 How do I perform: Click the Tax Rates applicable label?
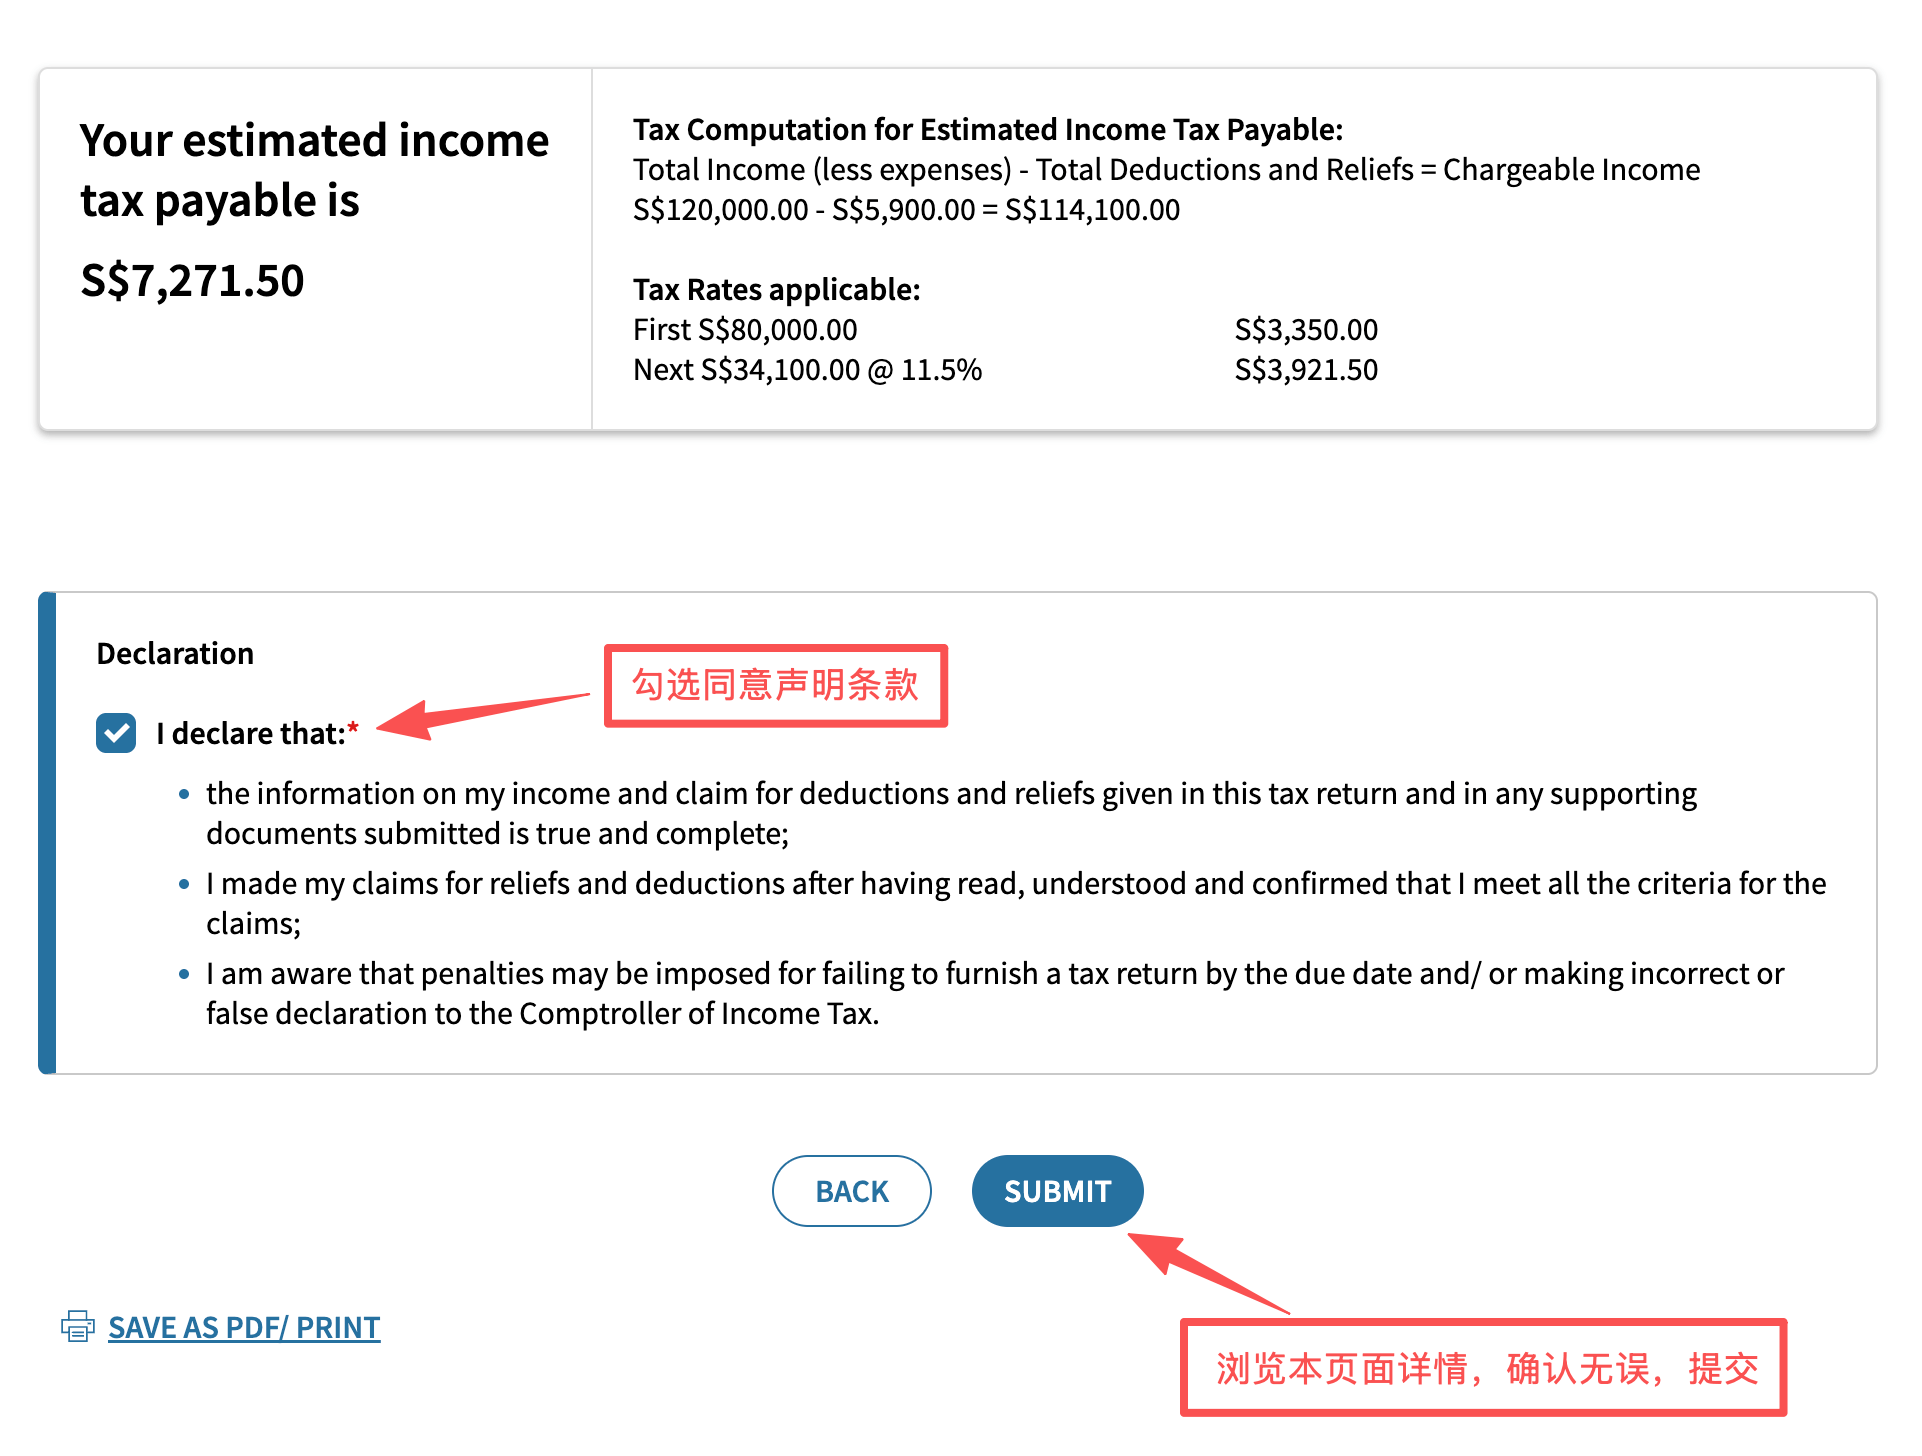click(x=777, y=289)
